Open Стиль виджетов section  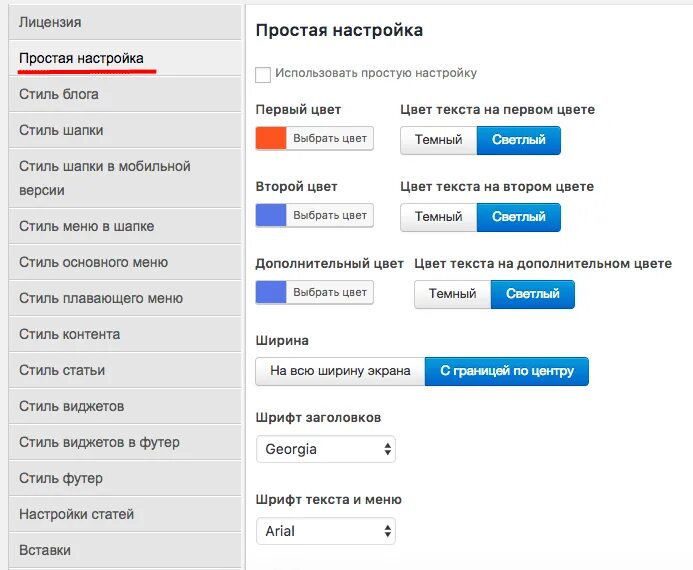125,406
